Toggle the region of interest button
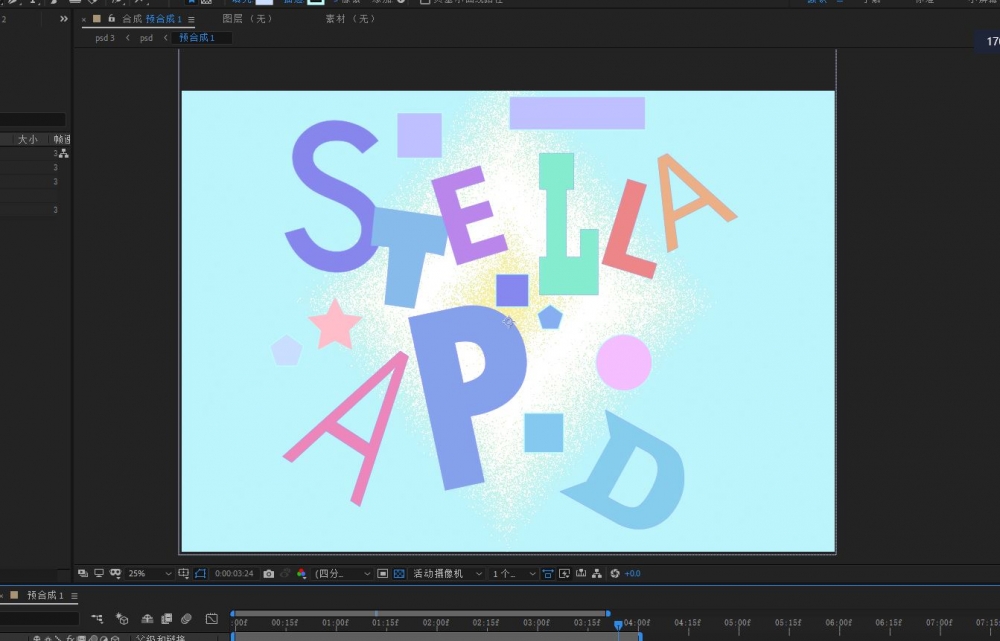Image resolution: width=1000 pixels, height=641 pixels. click(x=382, y=574)
